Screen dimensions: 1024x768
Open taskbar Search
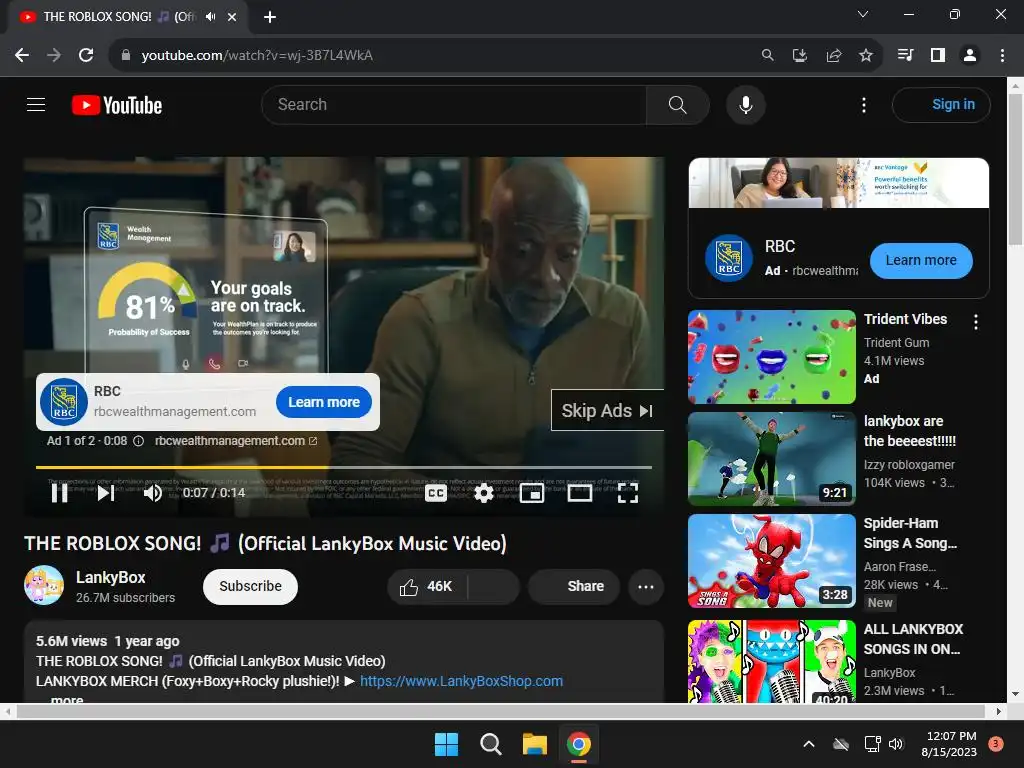click(490, 744)
